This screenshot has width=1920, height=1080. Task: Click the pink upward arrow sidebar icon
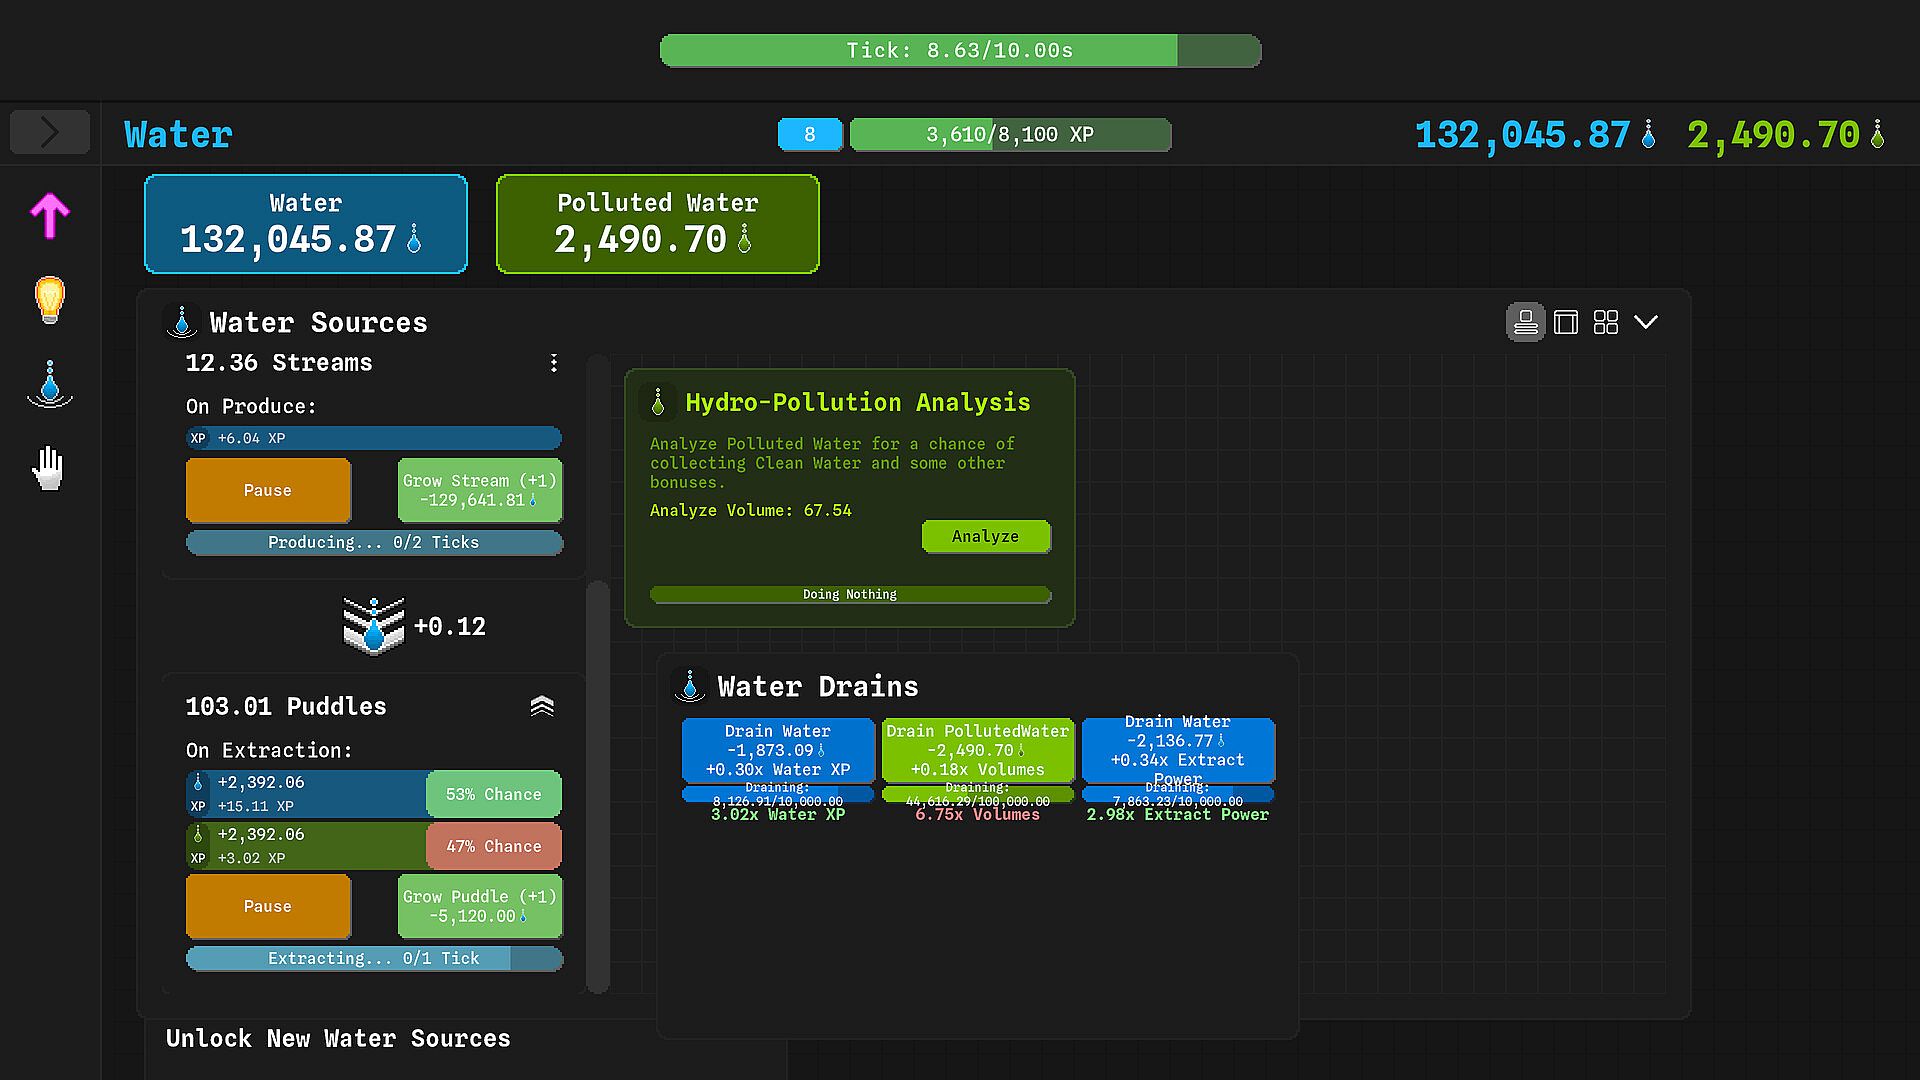pyautogui.click(x=49, y=215)
